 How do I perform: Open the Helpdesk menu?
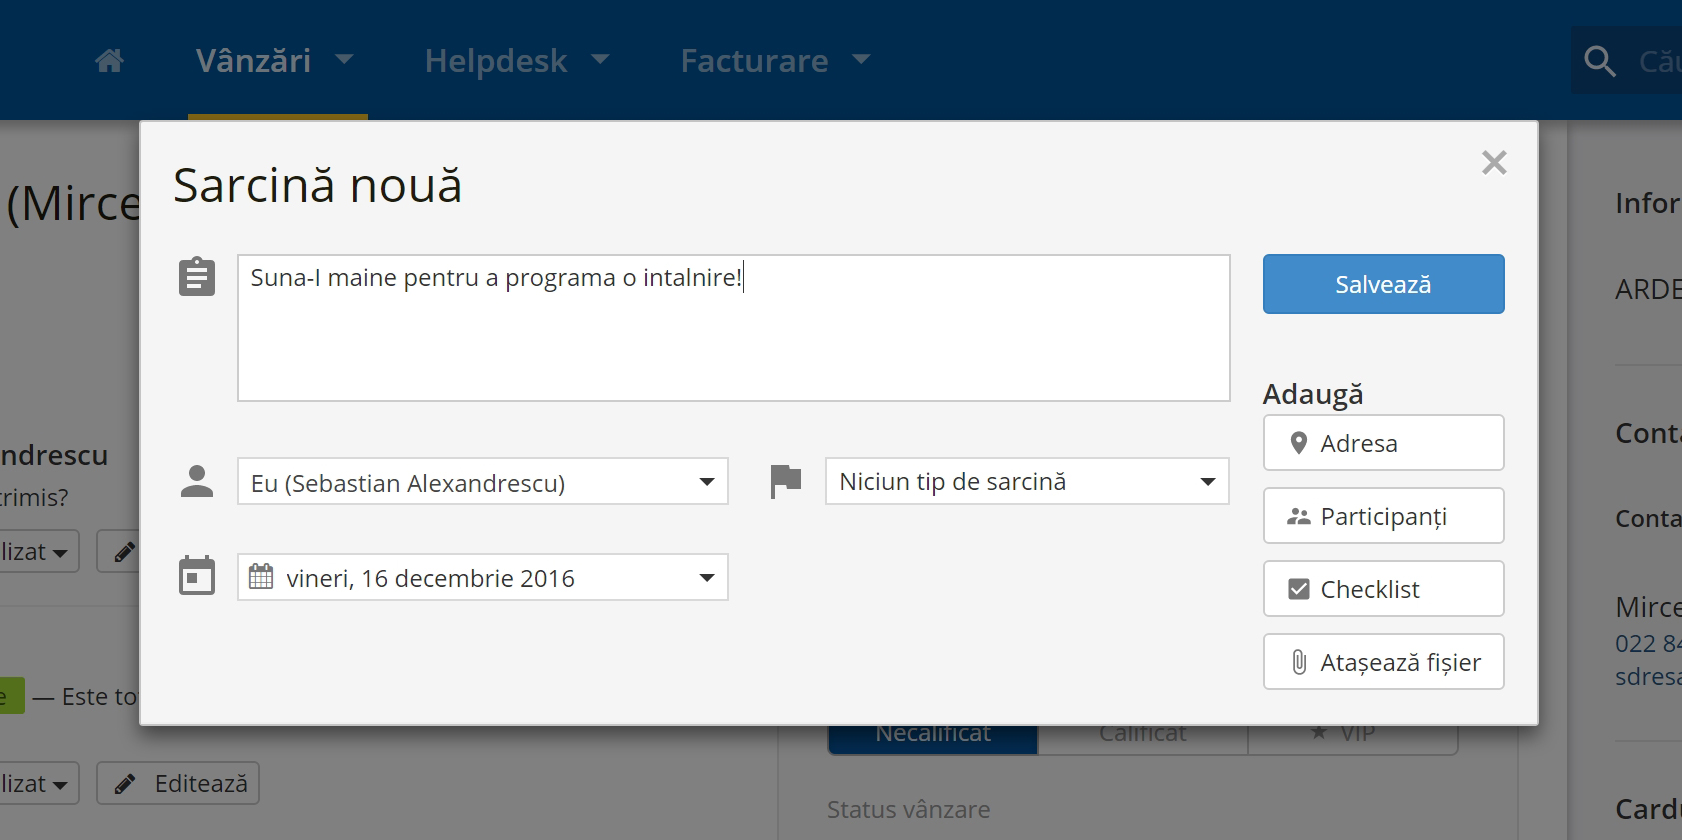coord(517,61)
